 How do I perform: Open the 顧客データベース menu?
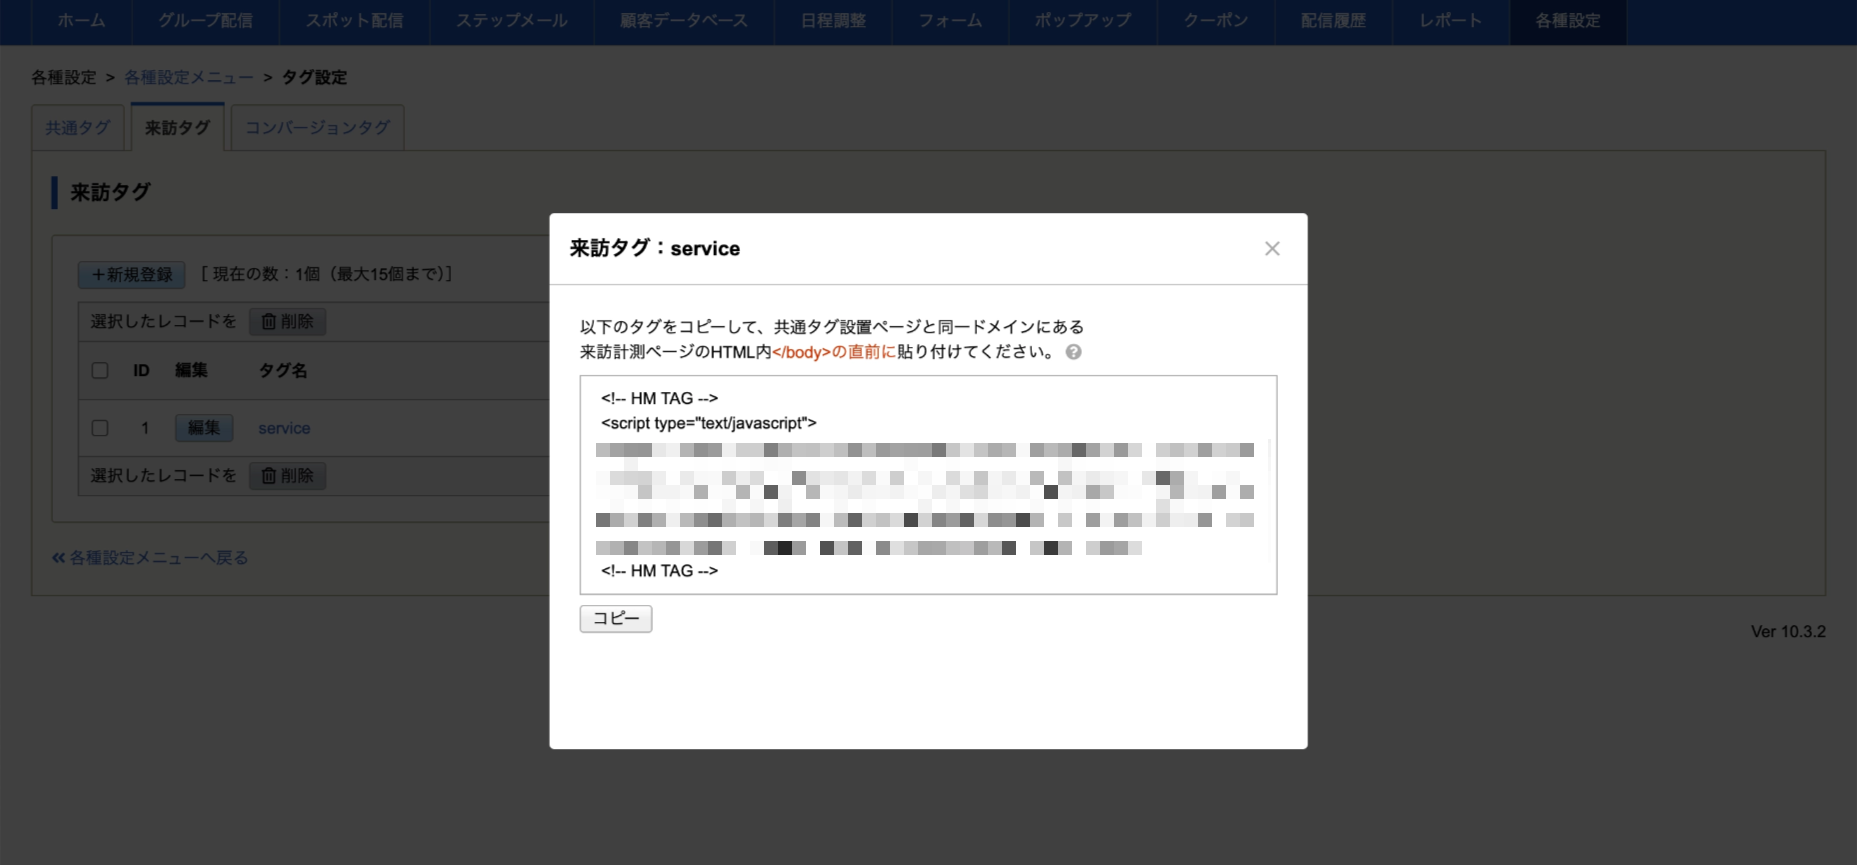tap(684, 21)
